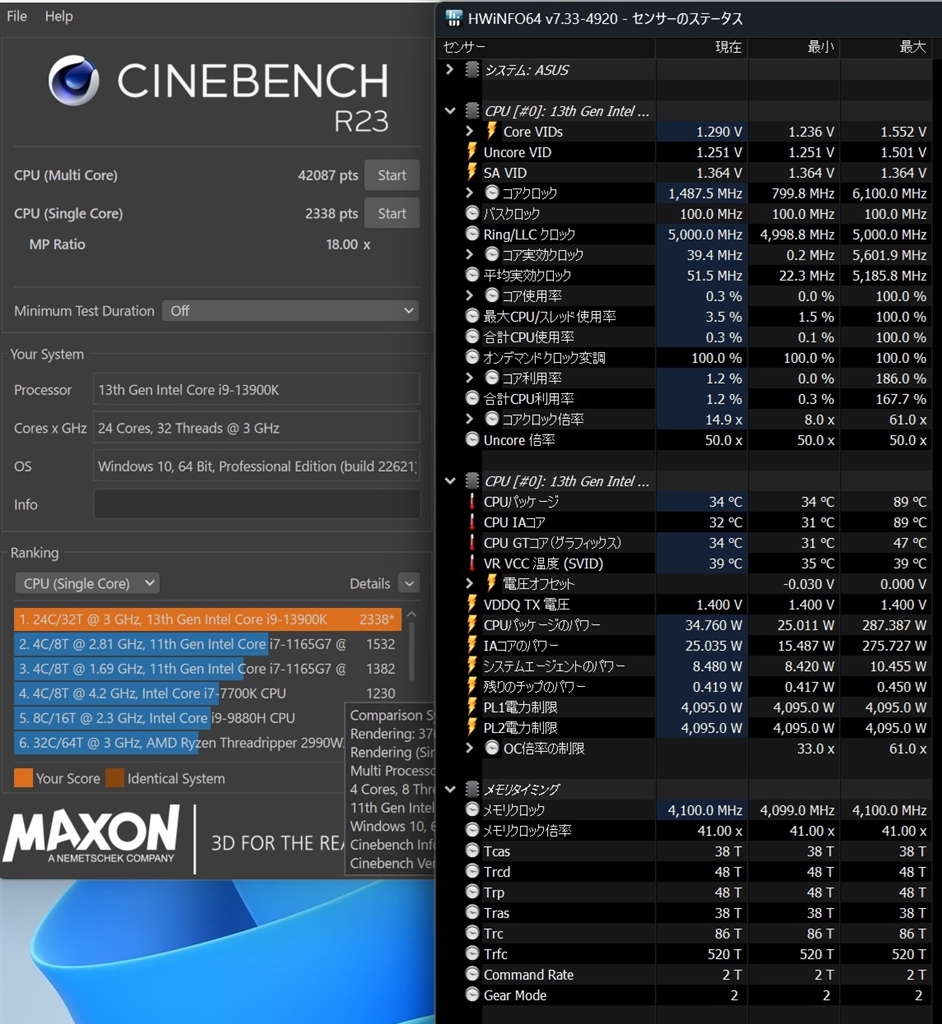The width and height of the screenshot is (942, 1024).
Task: Click the lightning icon beside PL1電力制限
Action: point(472,707)
